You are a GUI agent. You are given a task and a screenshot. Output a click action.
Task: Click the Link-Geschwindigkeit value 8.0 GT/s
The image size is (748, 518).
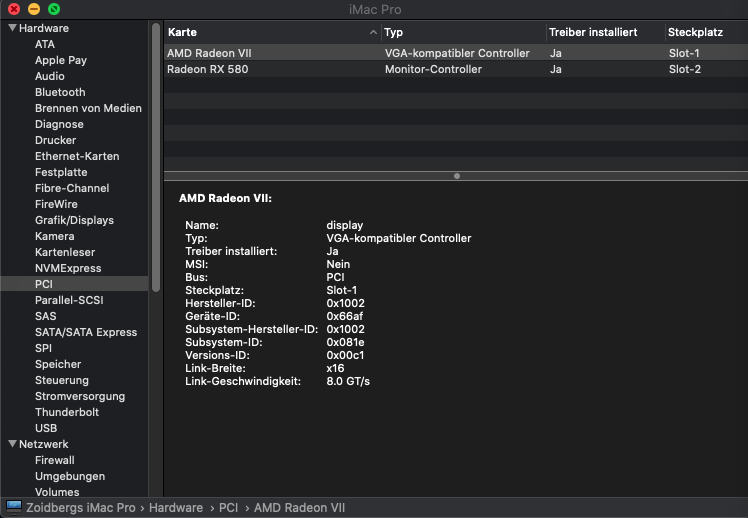[348, 381]
